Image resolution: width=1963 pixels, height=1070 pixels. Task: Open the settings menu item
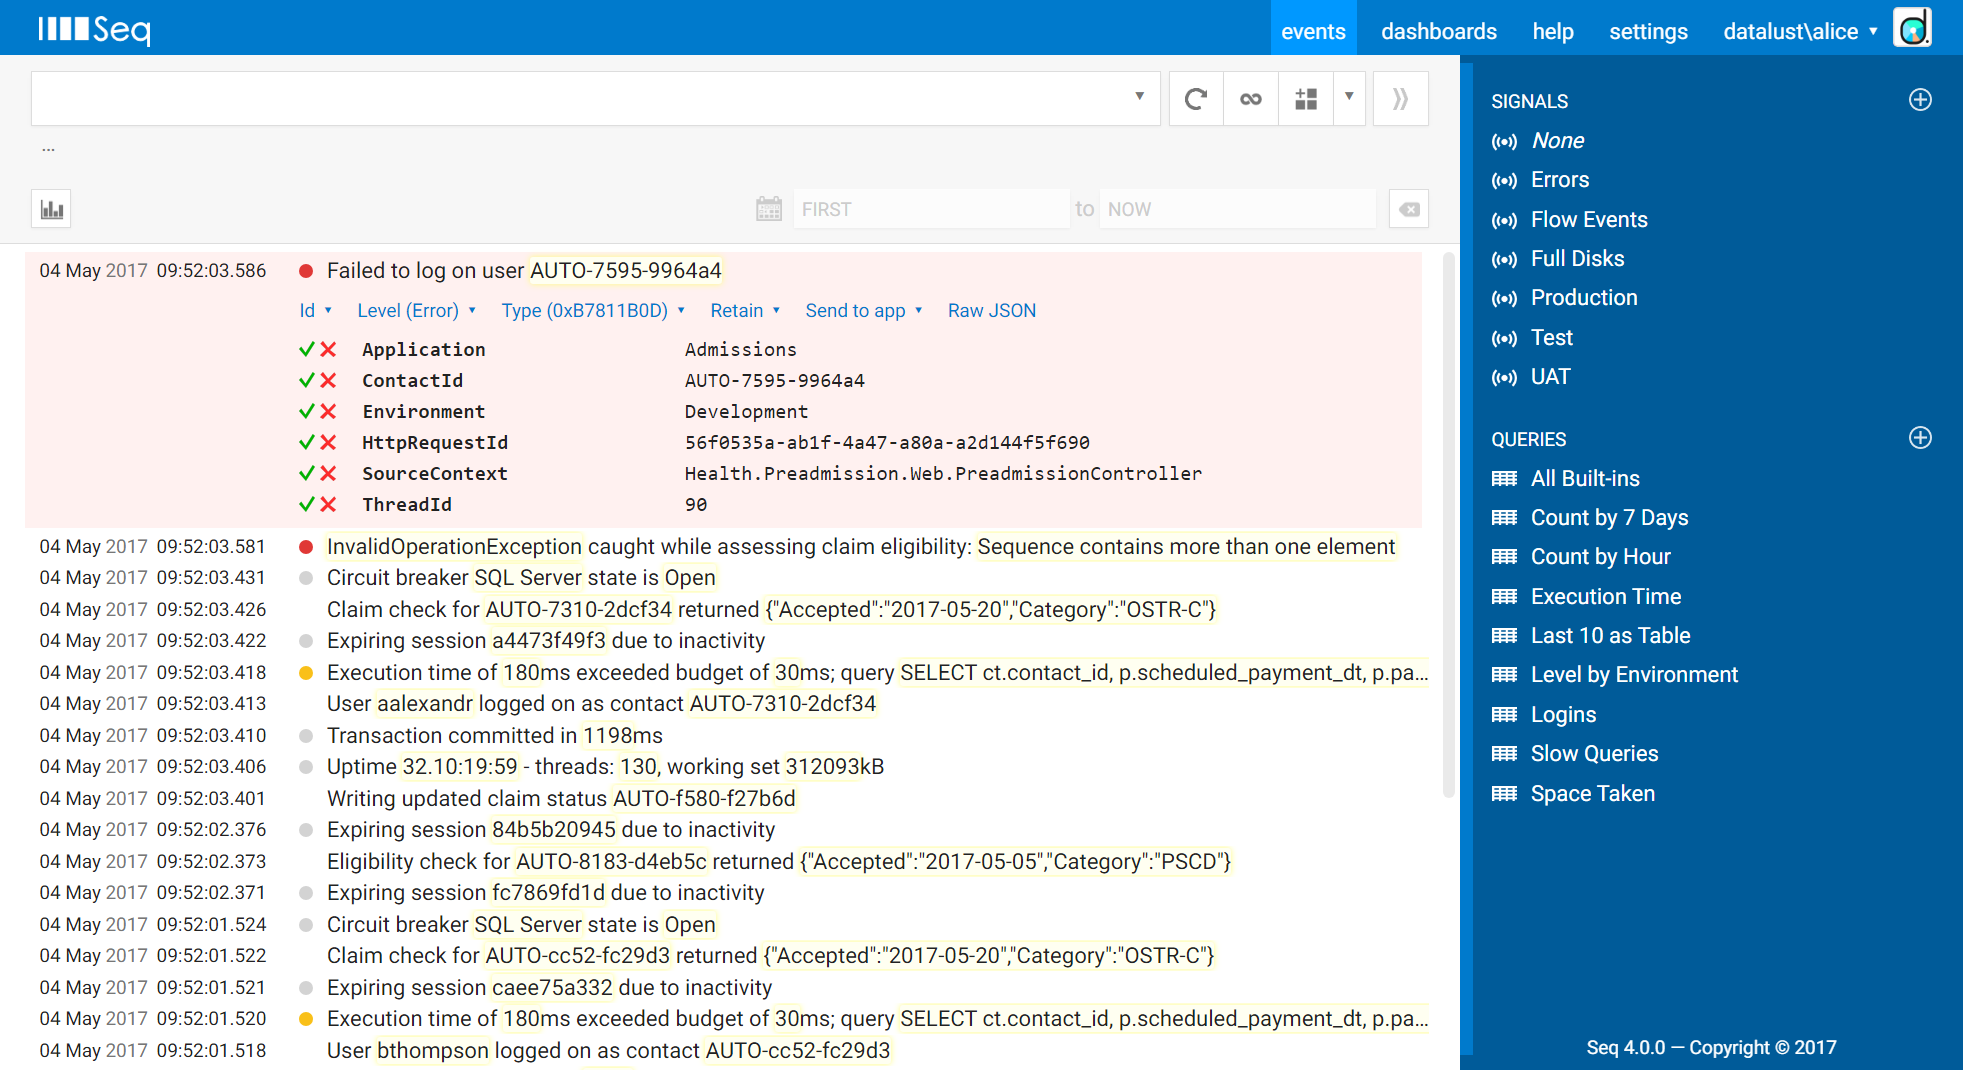pyautogui.click(x=1648, y=31)
